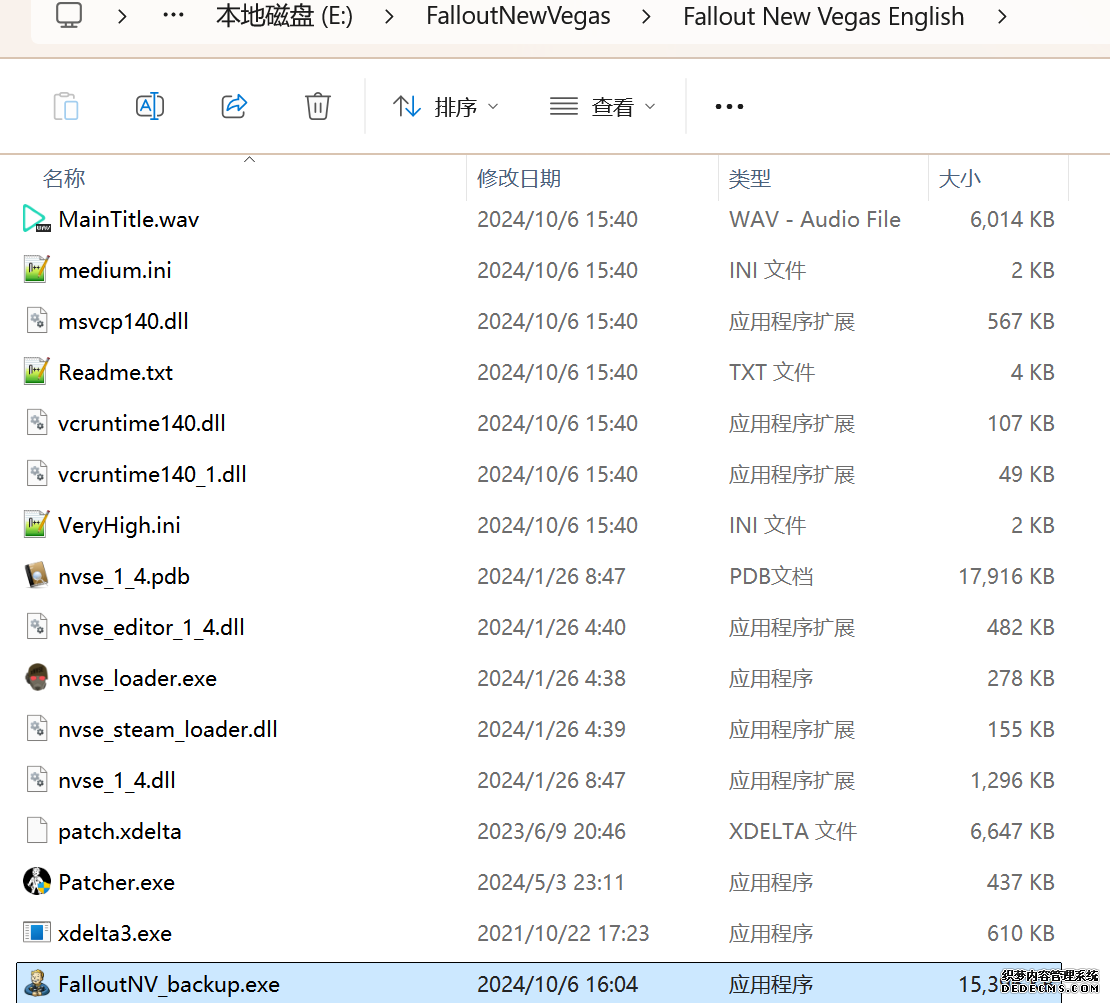
Task: Open the 排序 sort dropdown
Action: click(445, 107)
